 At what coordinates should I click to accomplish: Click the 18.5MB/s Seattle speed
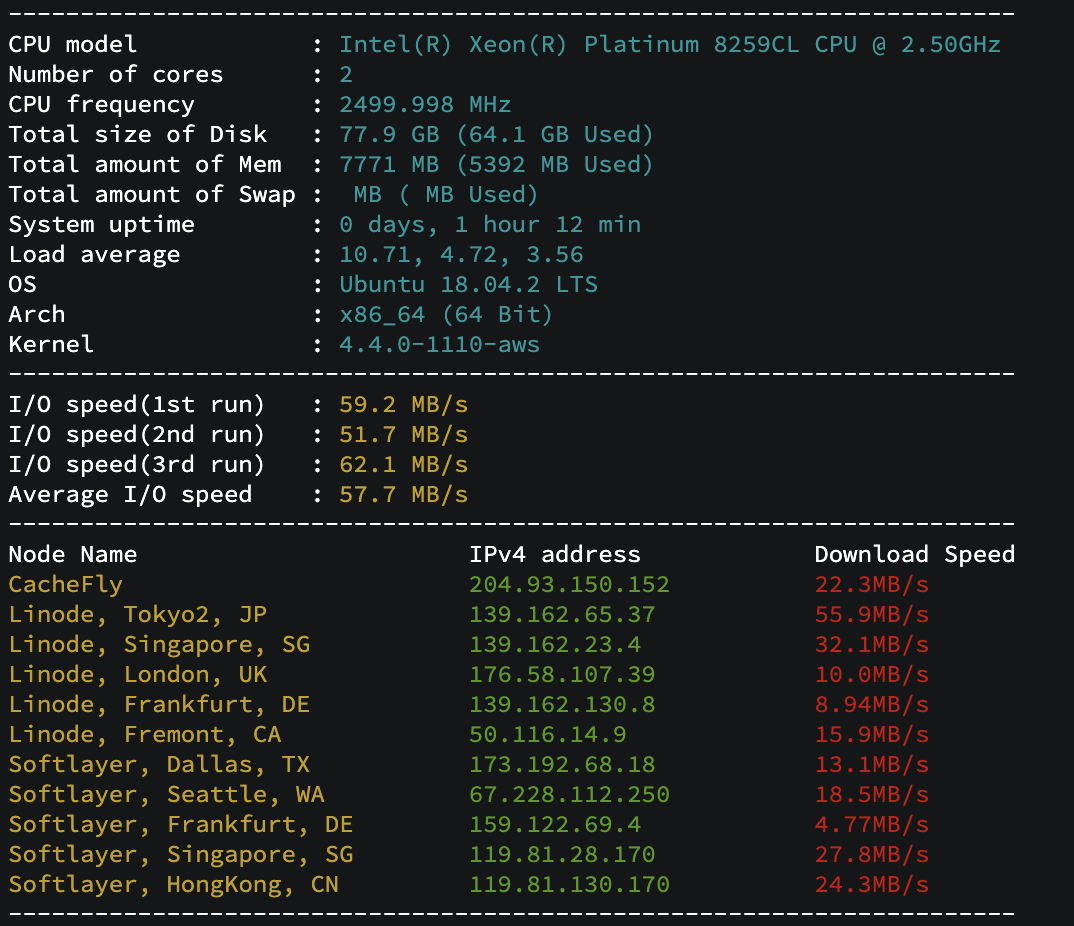click(872, 795)
